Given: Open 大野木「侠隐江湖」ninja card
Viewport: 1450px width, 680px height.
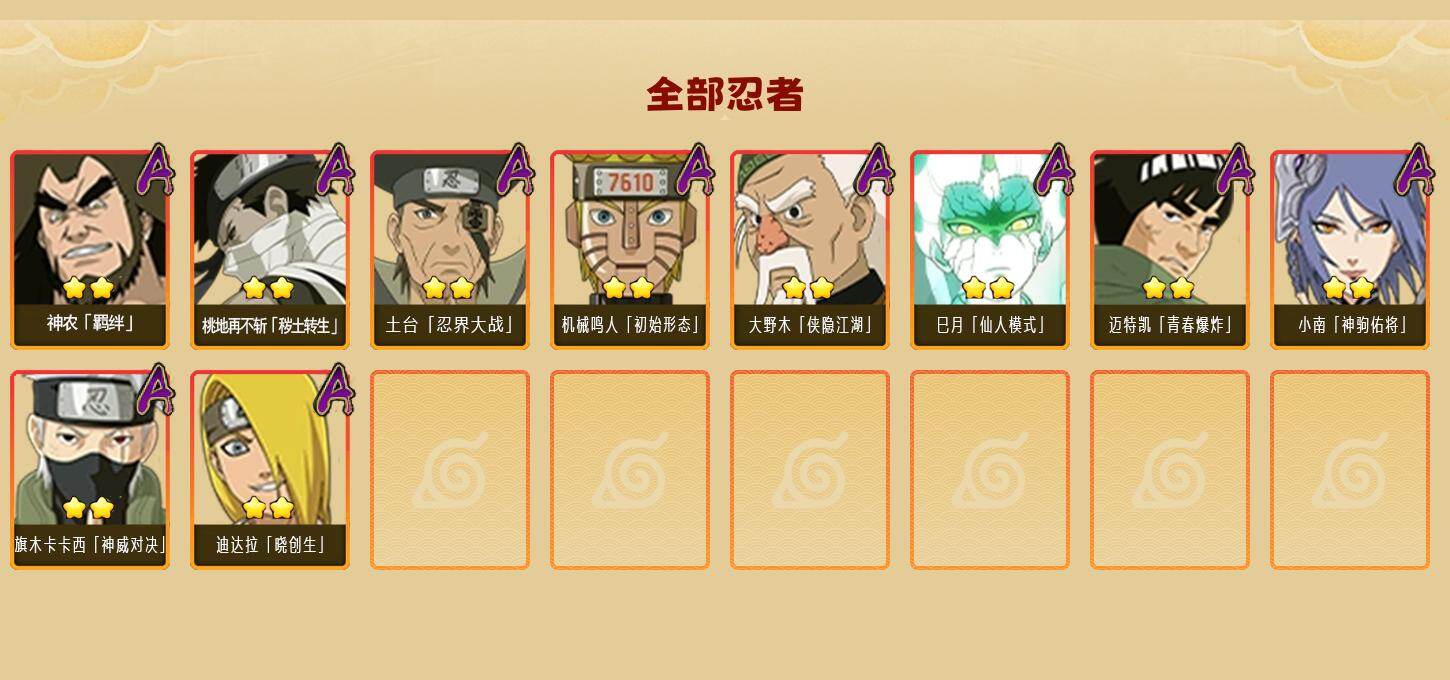Looking at the screenshot, I should [810, 250].
